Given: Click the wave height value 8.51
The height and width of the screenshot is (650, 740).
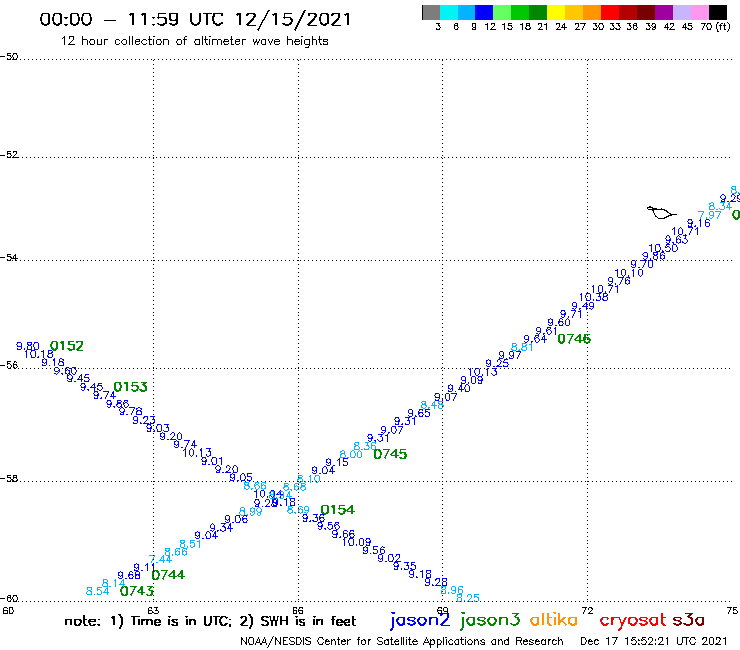Looking at the screenshot, I should pyautogui.click(x=190, y=544).
